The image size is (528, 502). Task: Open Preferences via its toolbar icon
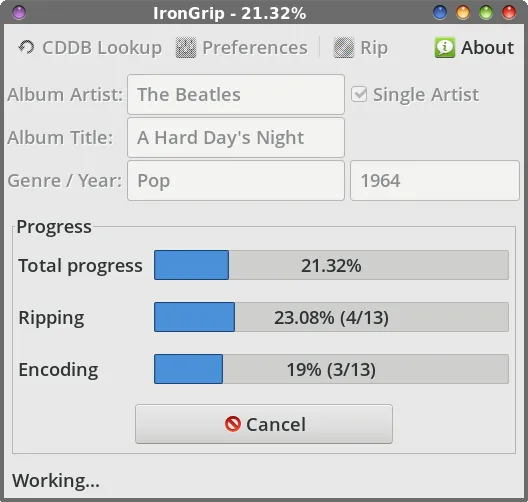(x=186, y=47)
